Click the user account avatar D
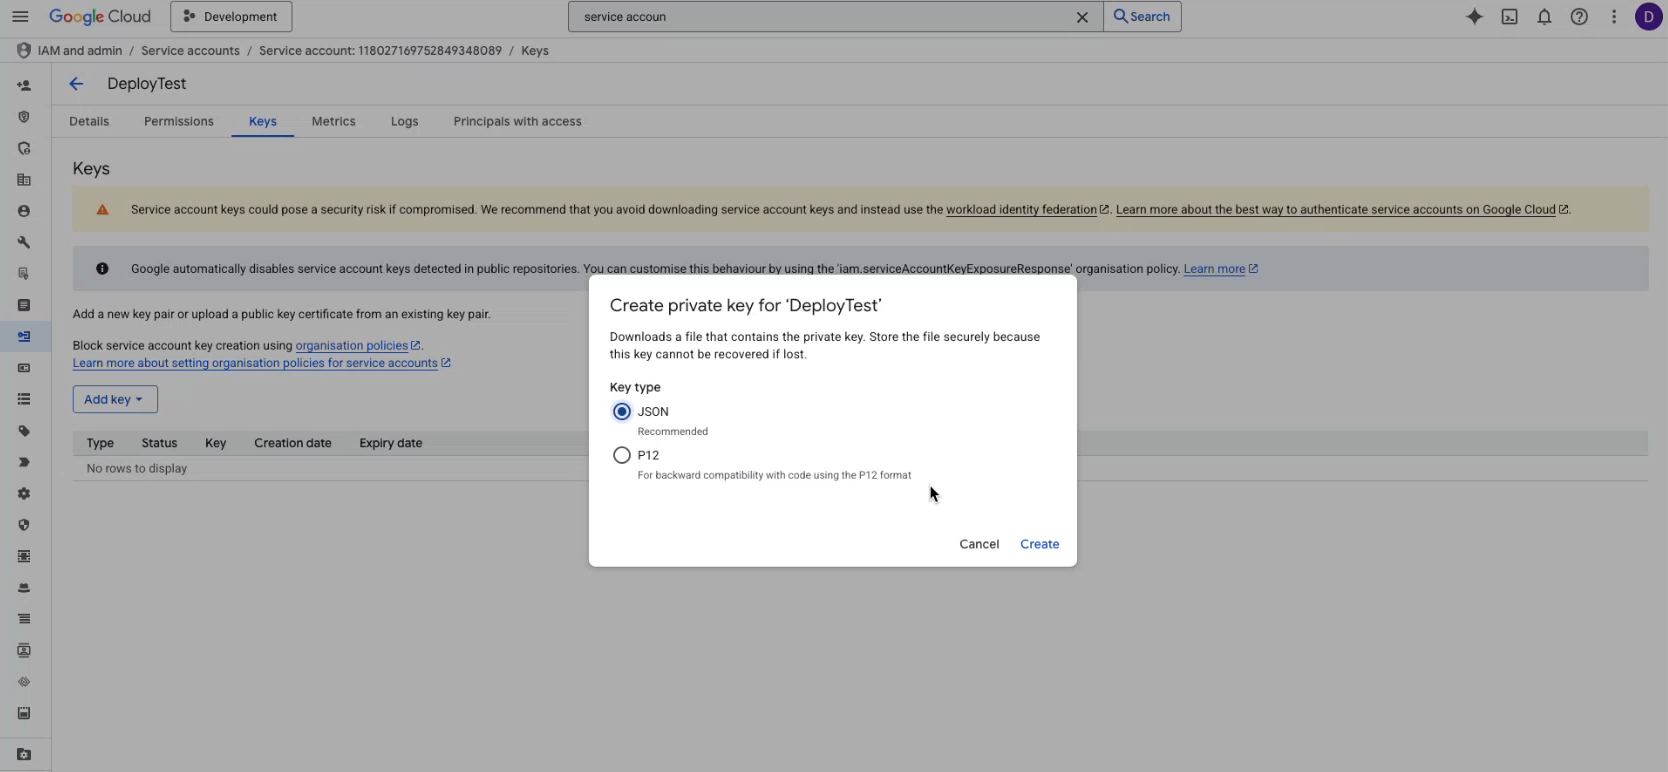 [x=1648, y=17]
